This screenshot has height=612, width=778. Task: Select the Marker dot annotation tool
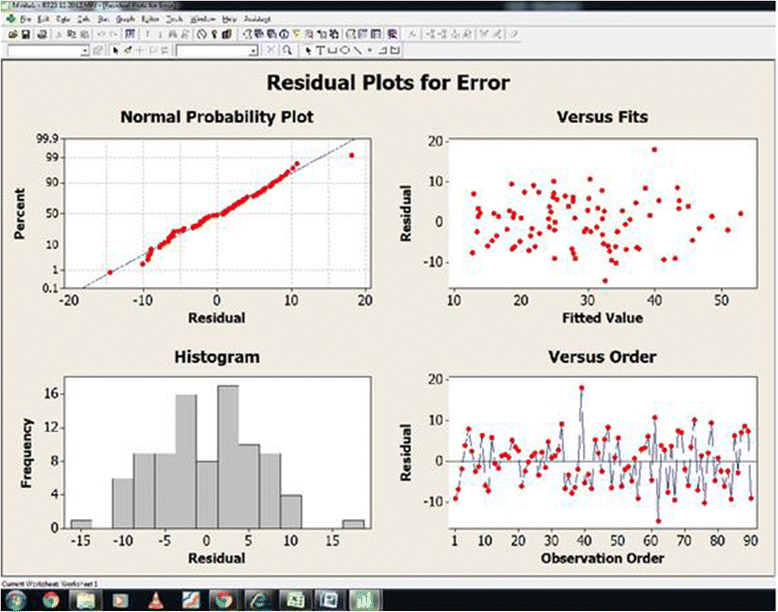(370, 50)
